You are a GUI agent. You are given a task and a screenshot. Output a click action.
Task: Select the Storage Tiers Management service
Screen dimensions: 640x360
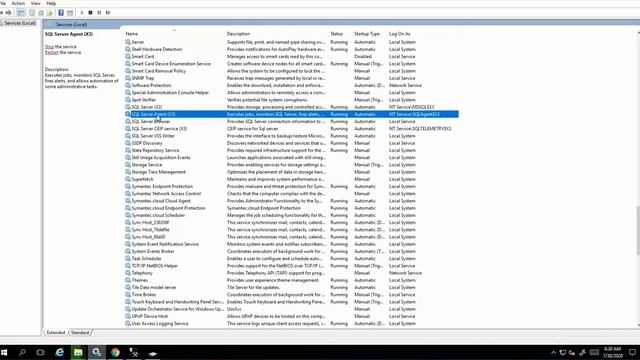[292, 172]
